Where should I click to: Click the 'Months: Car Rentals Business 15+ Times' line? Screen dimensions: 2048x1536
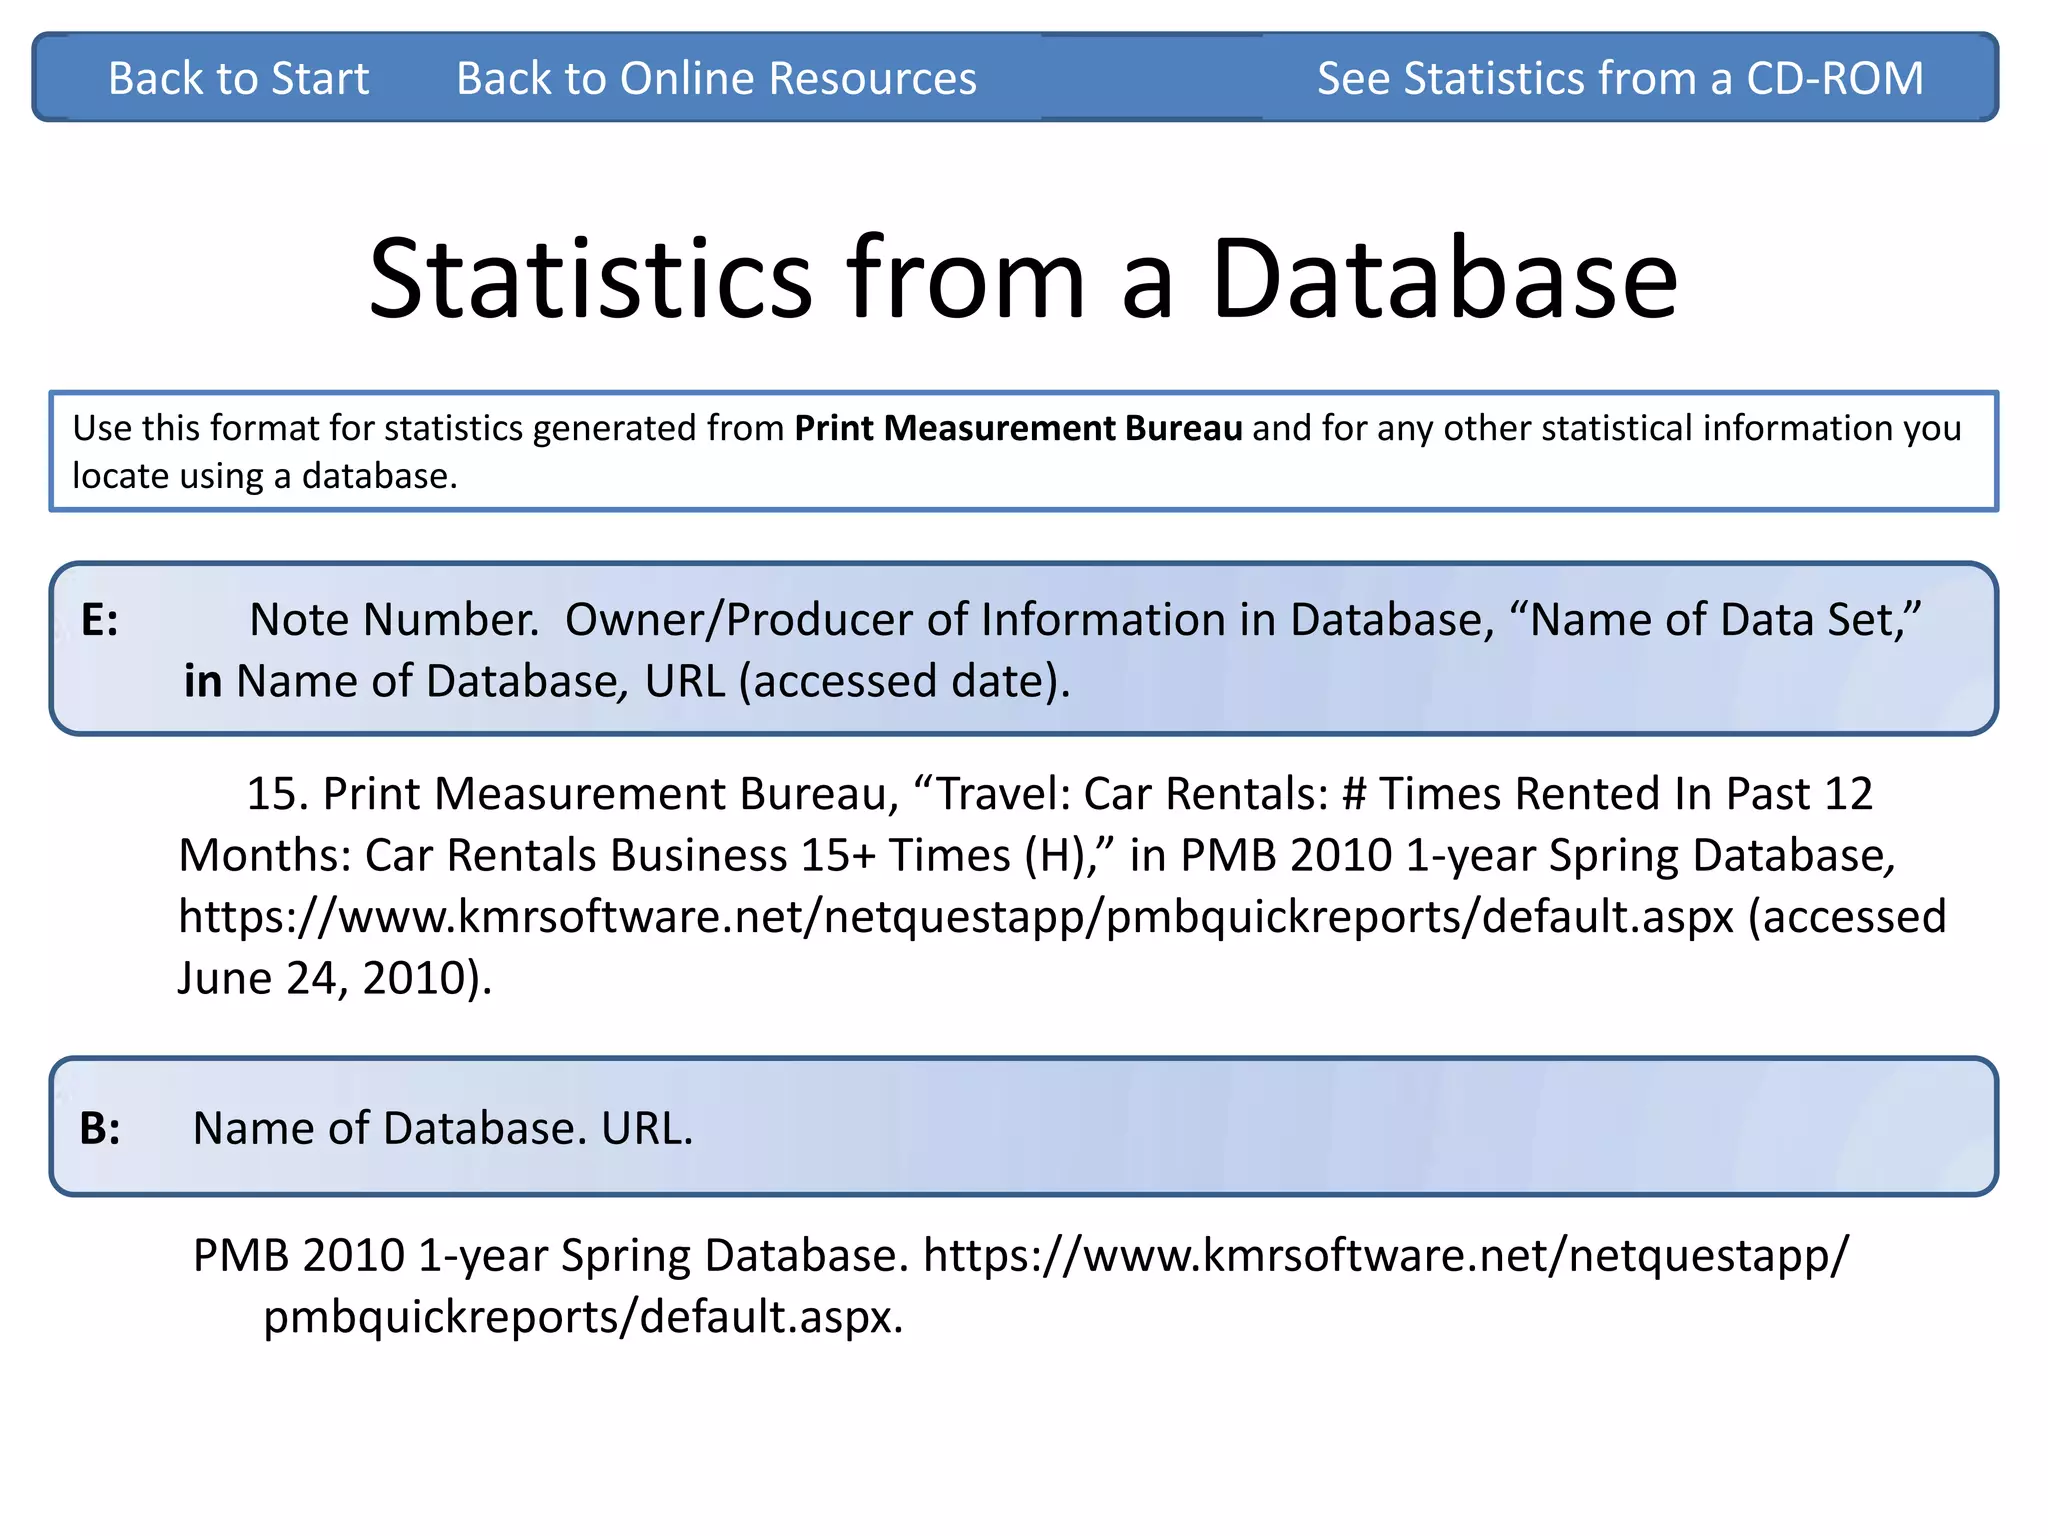1037,856
